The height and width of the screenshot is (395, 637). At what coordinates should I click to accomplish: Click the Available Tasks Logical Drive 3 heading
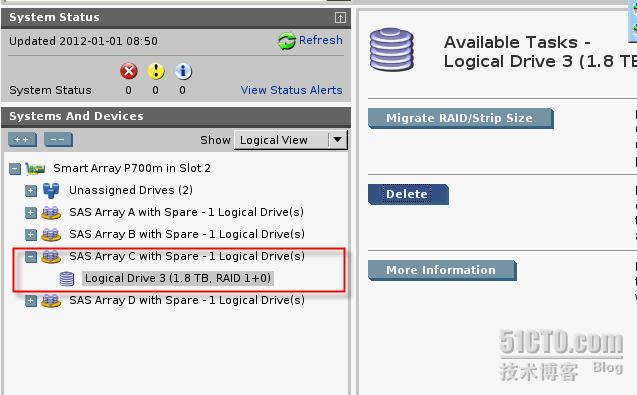click(540, 52)
